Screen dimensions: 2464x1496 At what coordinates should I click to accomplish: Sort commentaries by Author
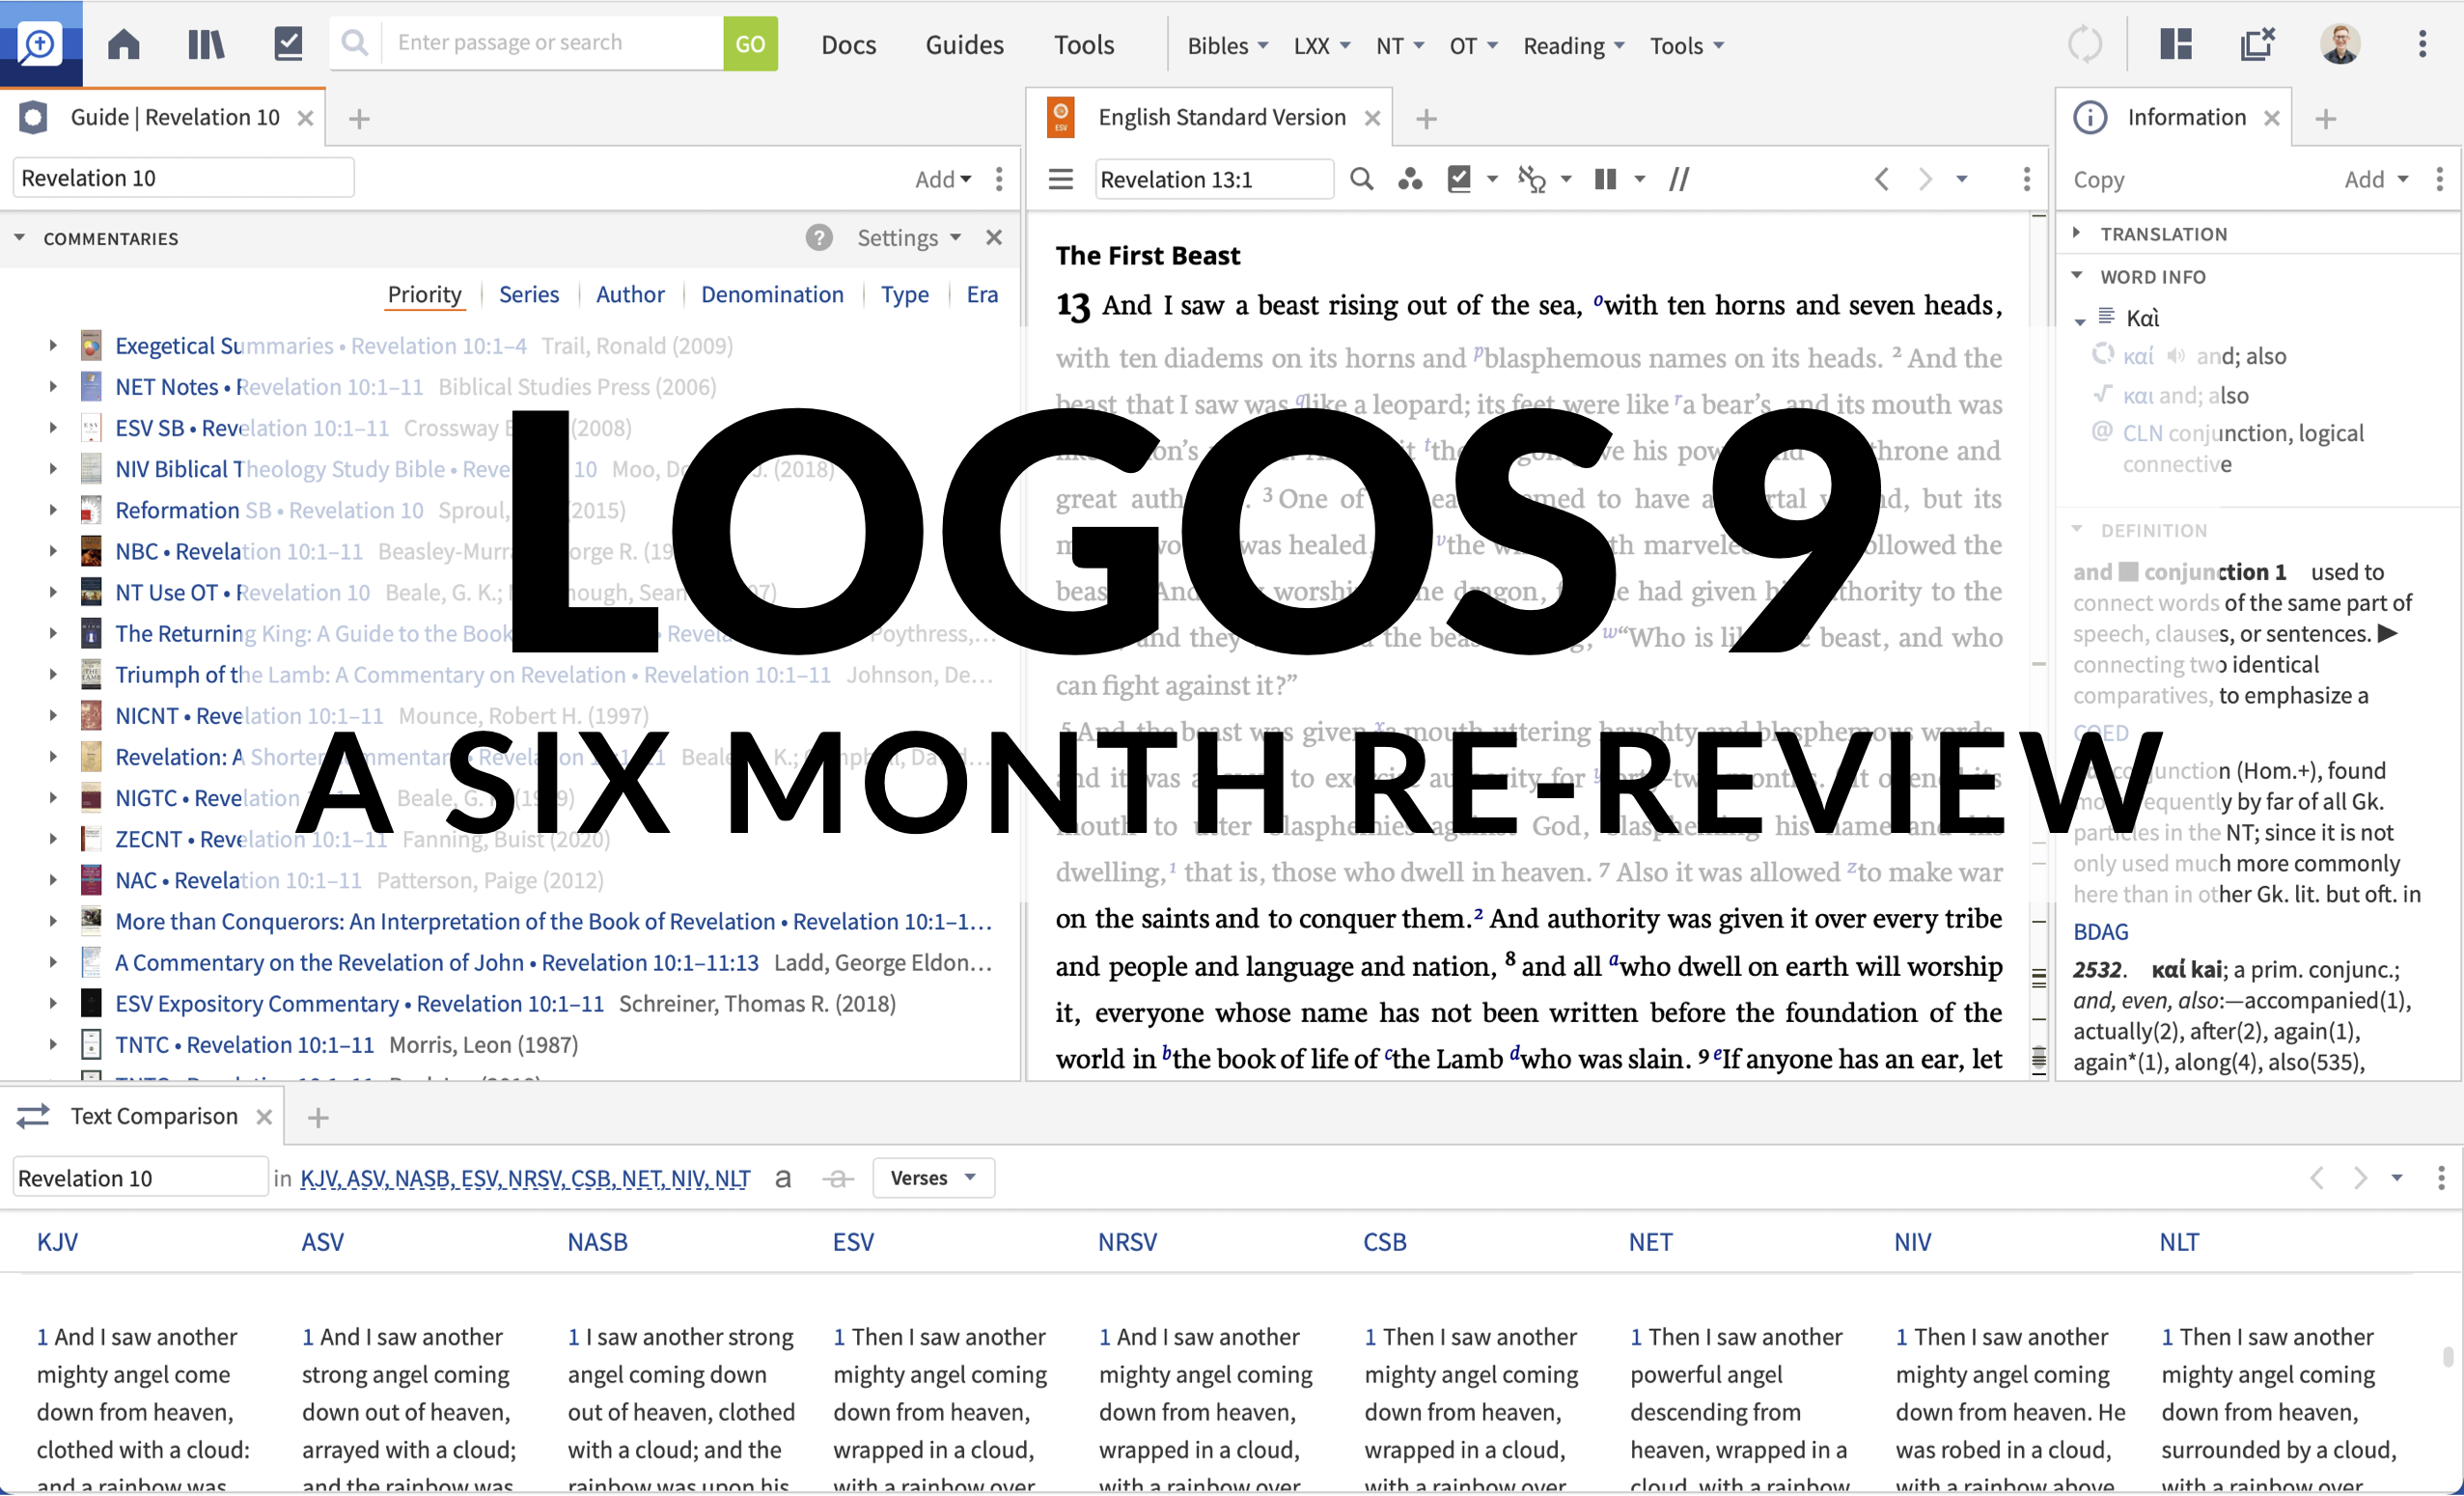pos(629,294)
